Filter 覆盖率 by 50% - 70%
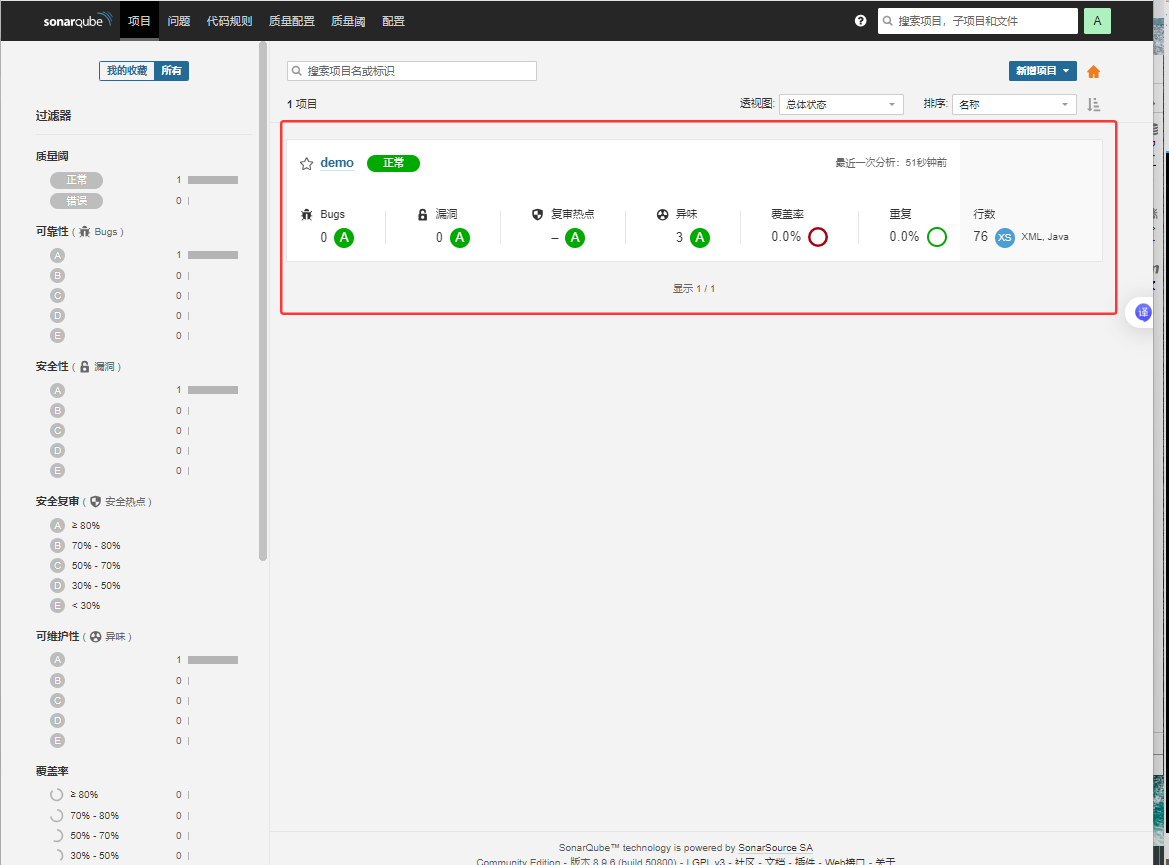Screen dimensions: 1169x865 click(84, 836)
